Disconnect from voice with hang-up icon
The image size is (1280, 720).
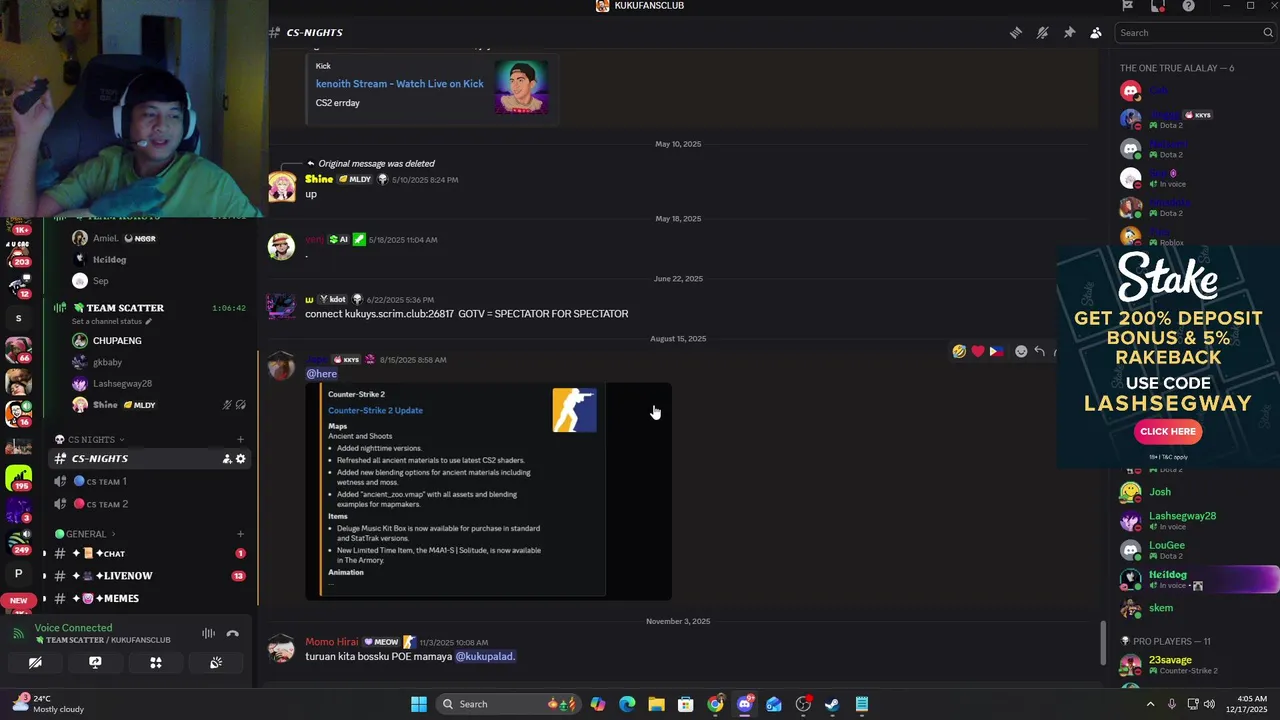coord(233,633)
